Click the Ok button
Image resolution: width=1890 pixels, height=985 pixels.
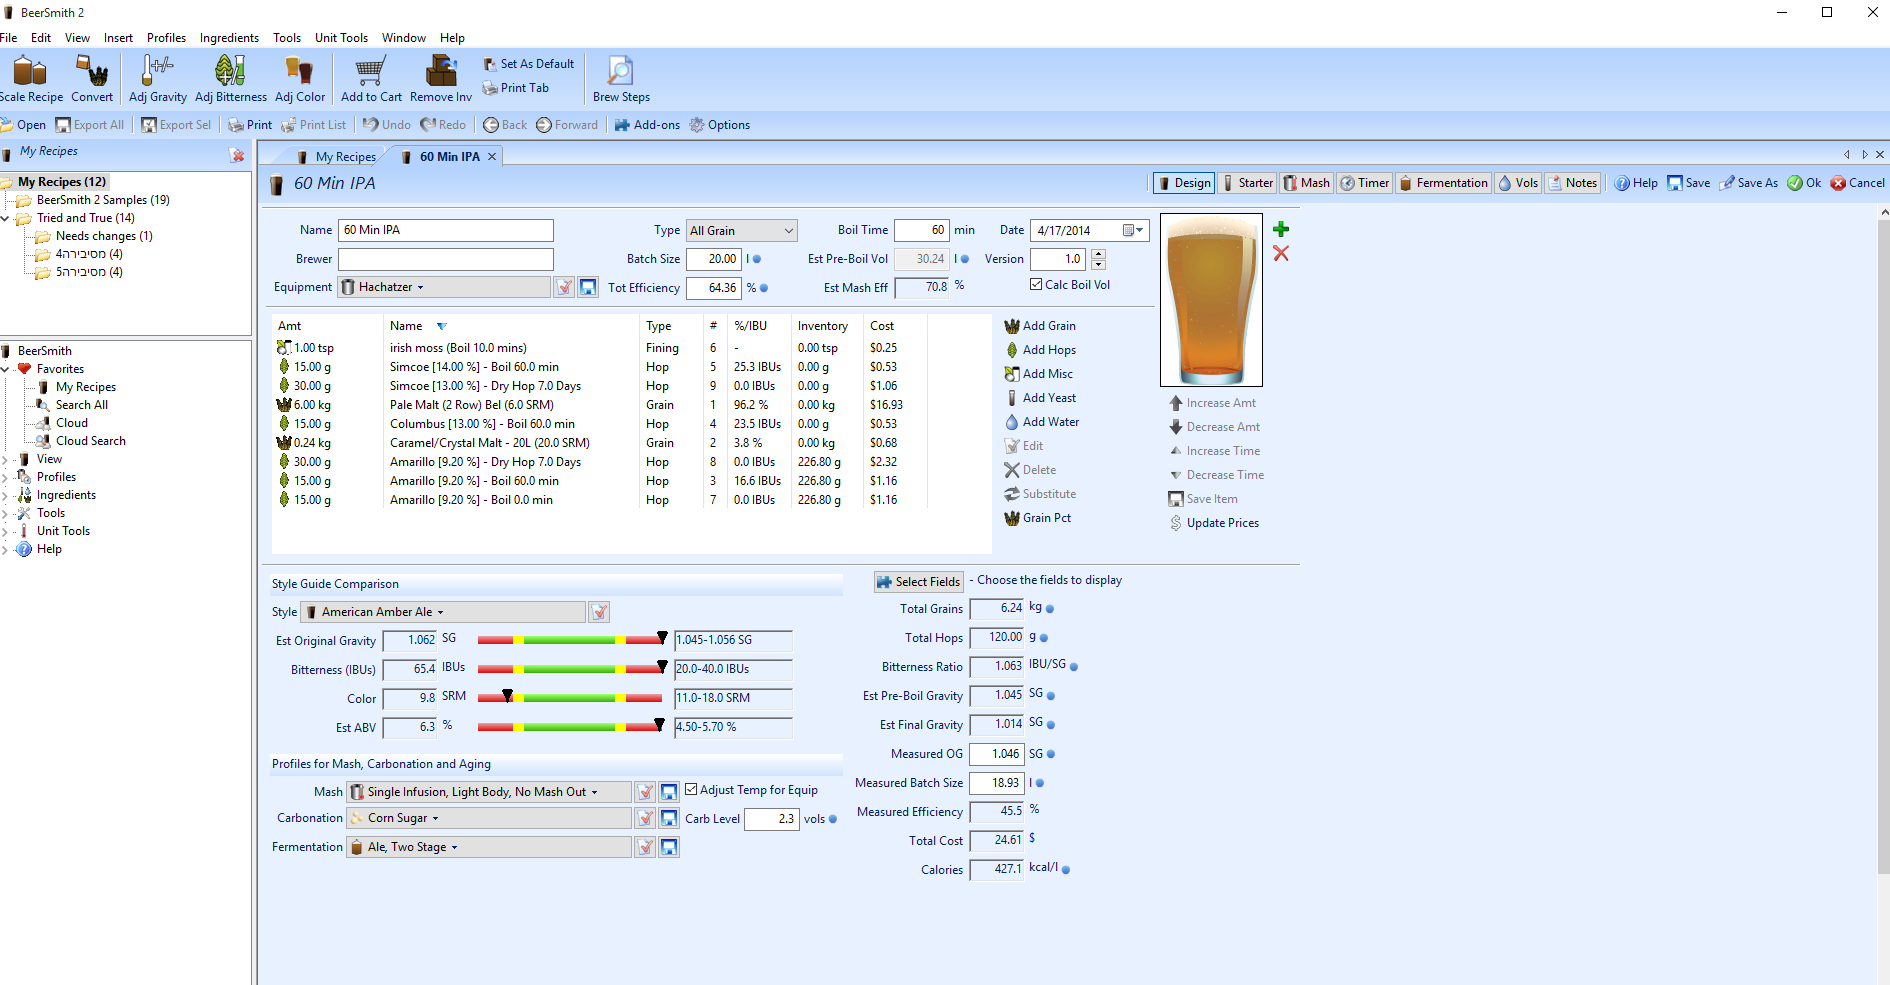point(1805,183)
